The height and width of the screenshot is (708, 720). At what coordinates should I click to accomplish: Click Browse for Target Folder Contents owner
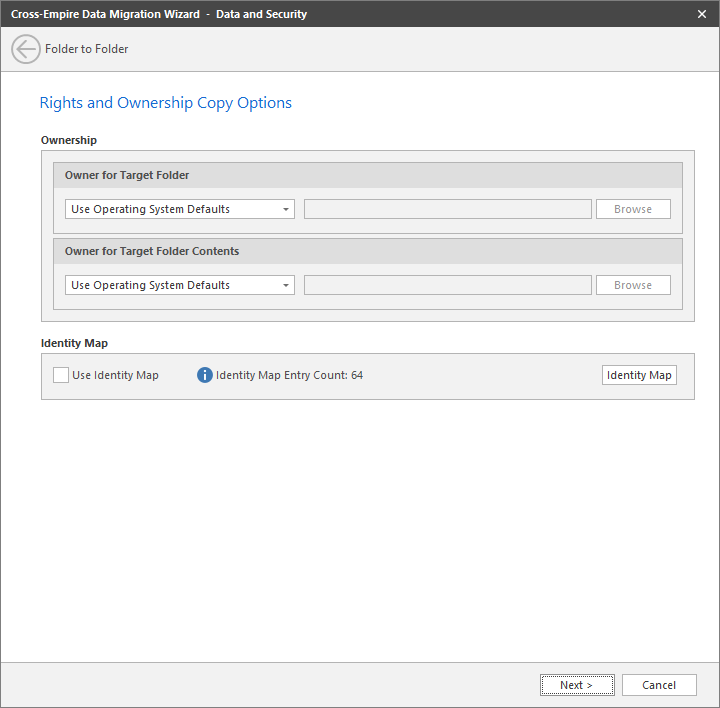pyautogui.click(x=633, y=285)
